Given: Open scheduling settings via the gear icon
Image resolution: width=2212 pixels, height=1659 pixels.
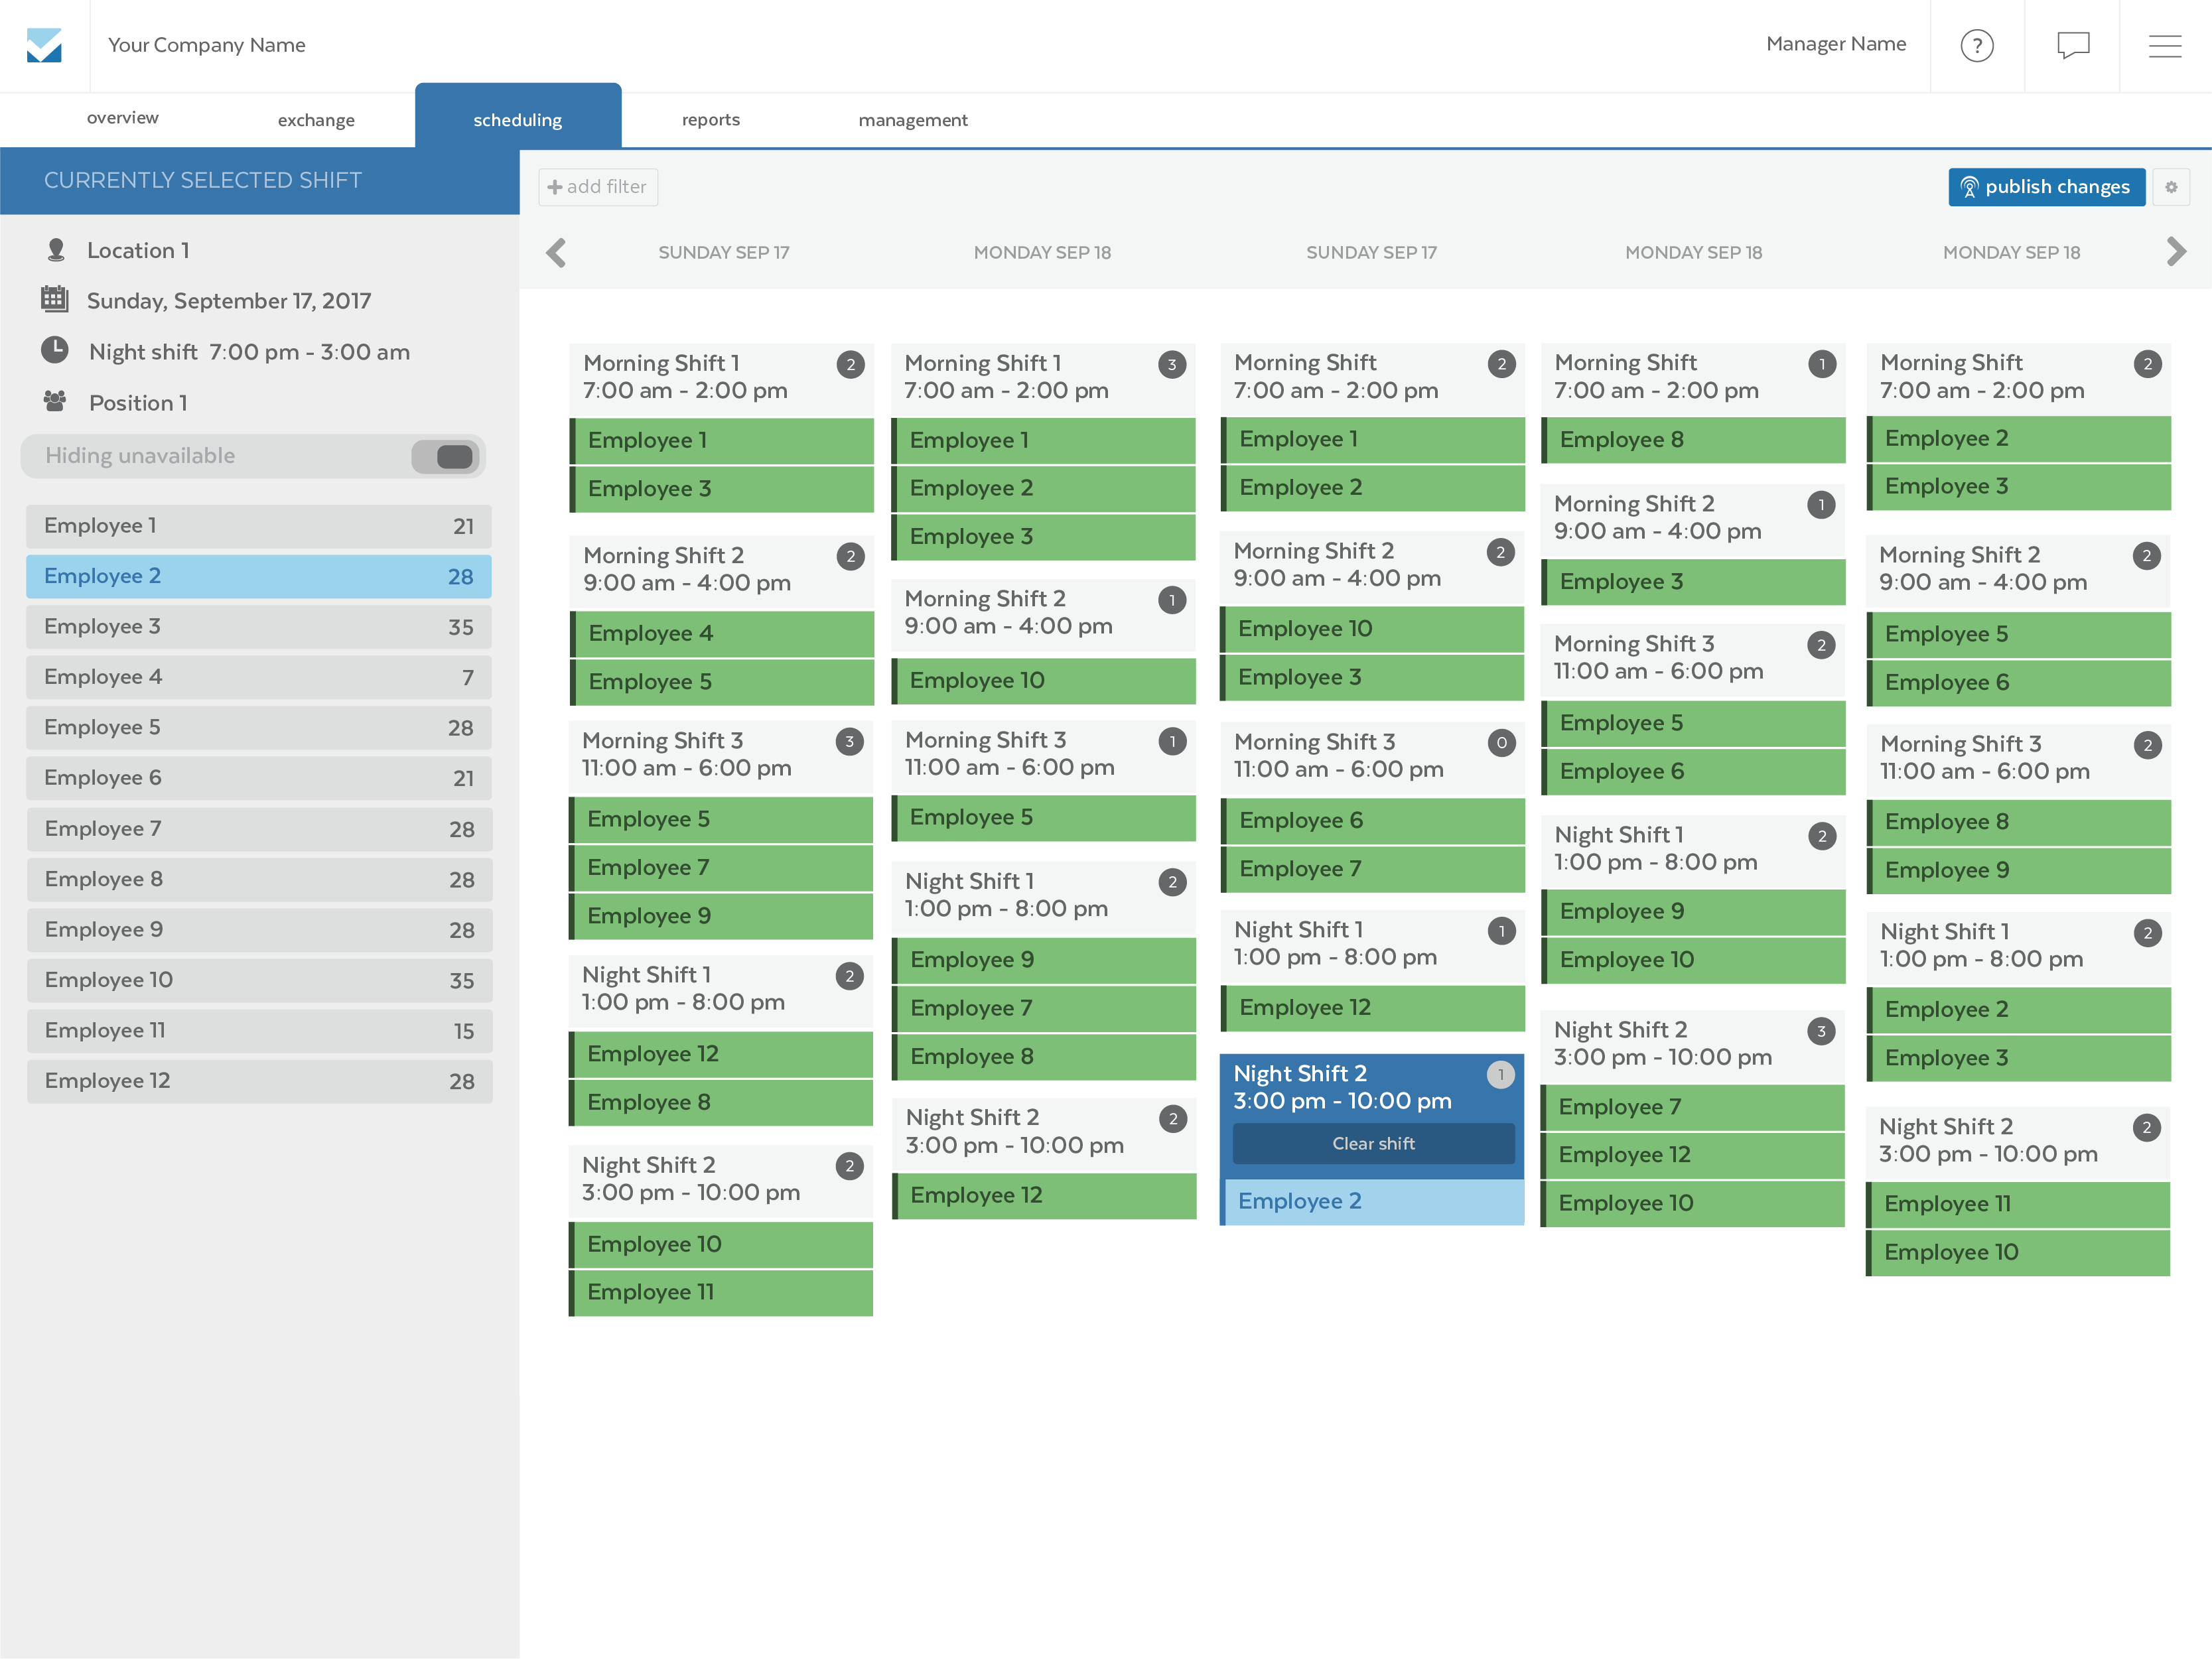Looking at the screenshot, I should pos(2172,187).
